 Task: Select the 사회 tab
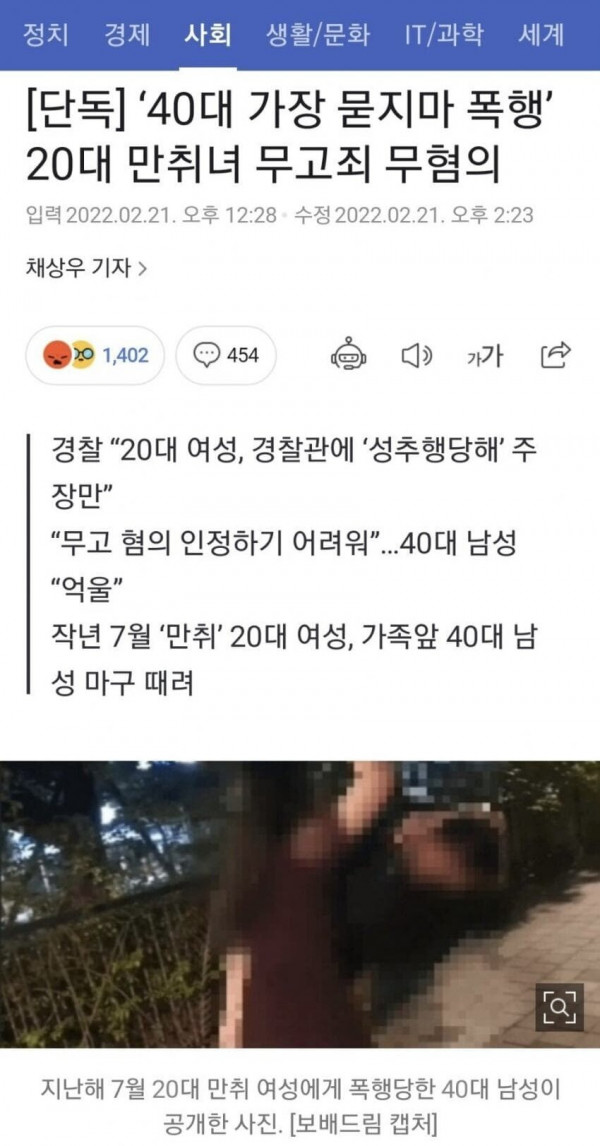tap(206, 34)
